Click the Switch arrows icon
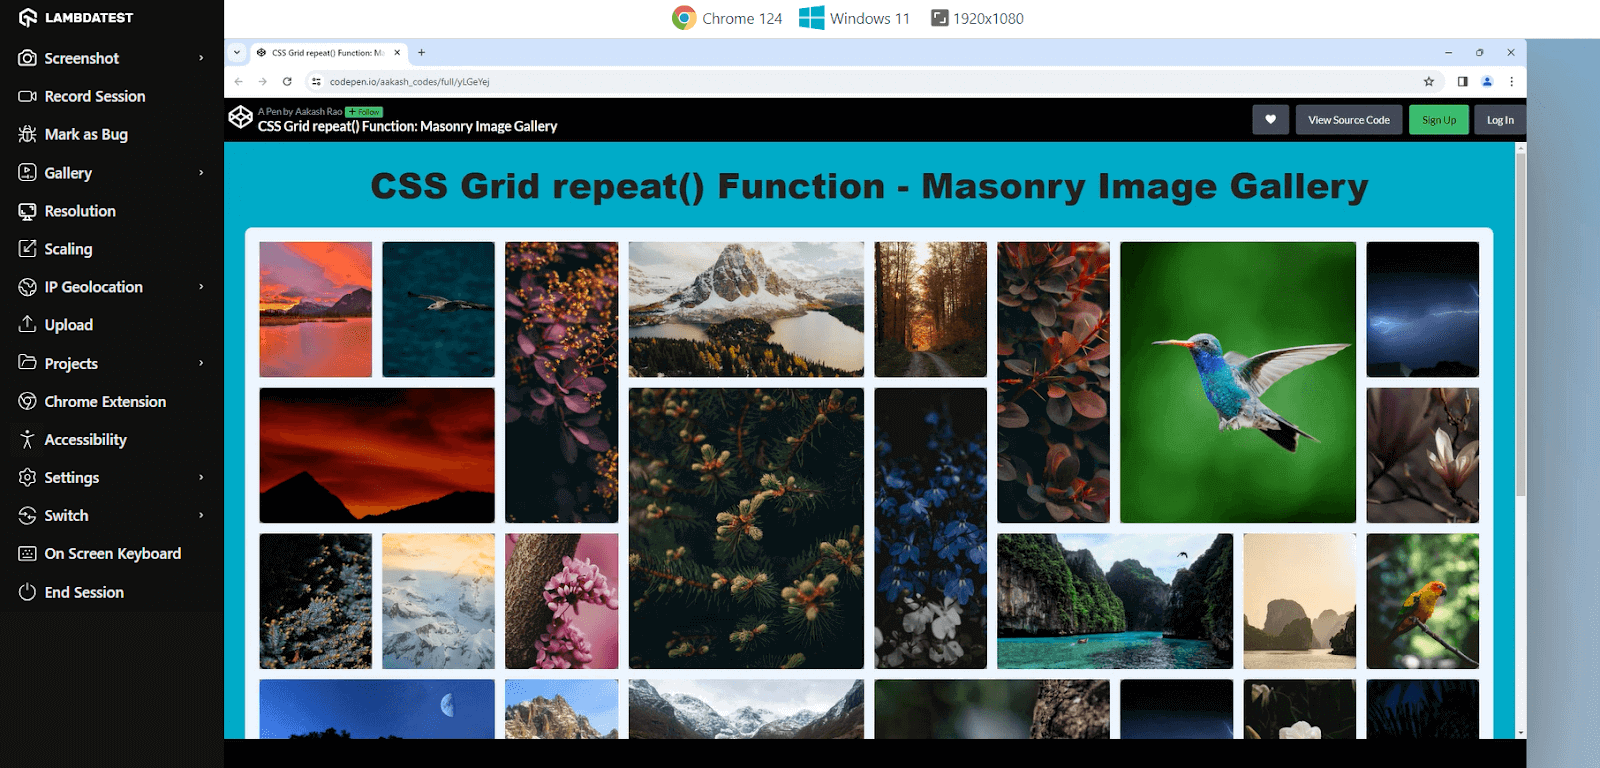The image size is (1600, 768). 27,515
